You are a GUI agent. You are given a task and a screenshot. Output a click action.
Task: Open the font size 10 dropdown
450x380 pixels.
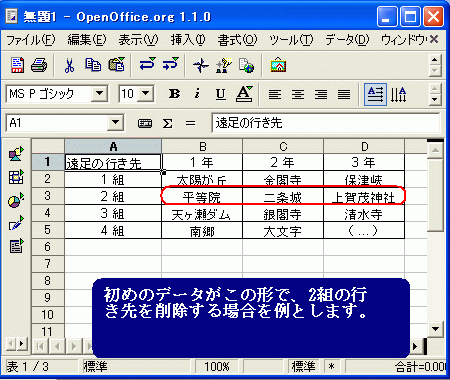pos(146,93)
